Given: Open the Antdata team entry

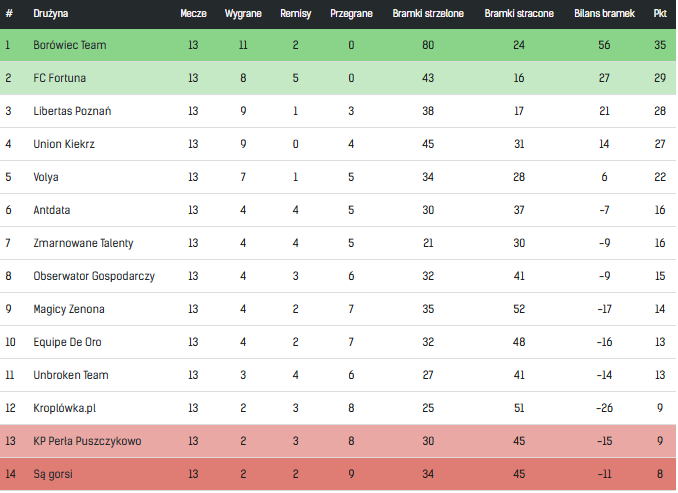Looking at the screenshot, I should 52,210.
